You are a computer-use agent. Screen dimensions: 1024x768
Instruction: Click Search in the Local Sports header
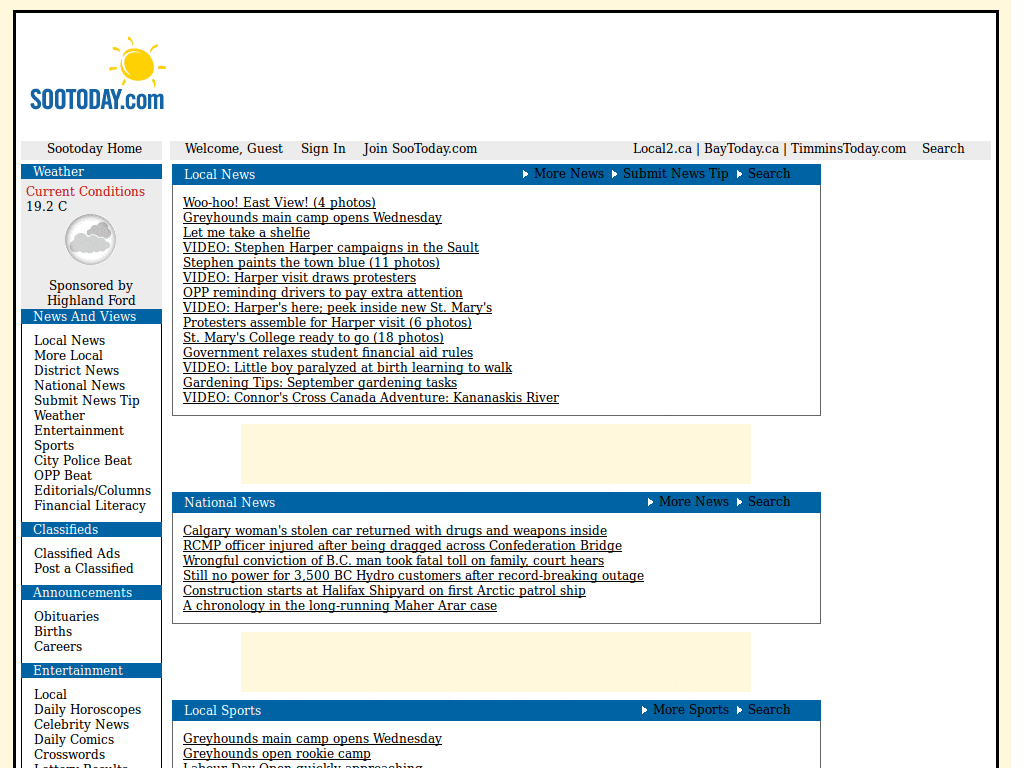coord(769,709)
